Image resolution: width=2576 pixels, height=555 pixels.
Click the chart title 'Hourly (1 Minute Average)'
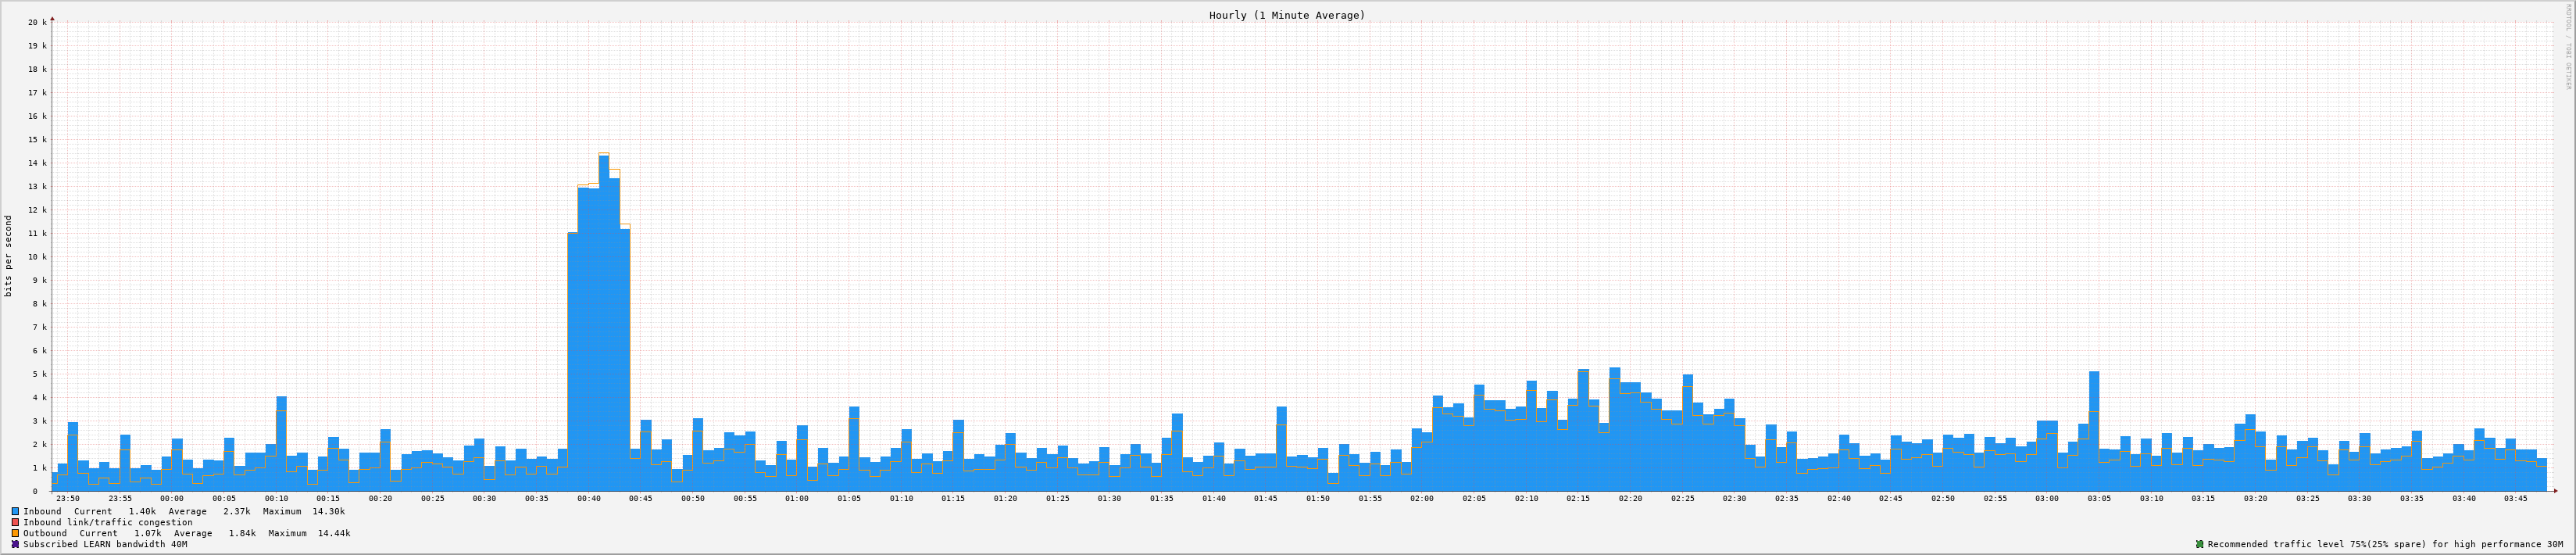(x=1286, y=15)
